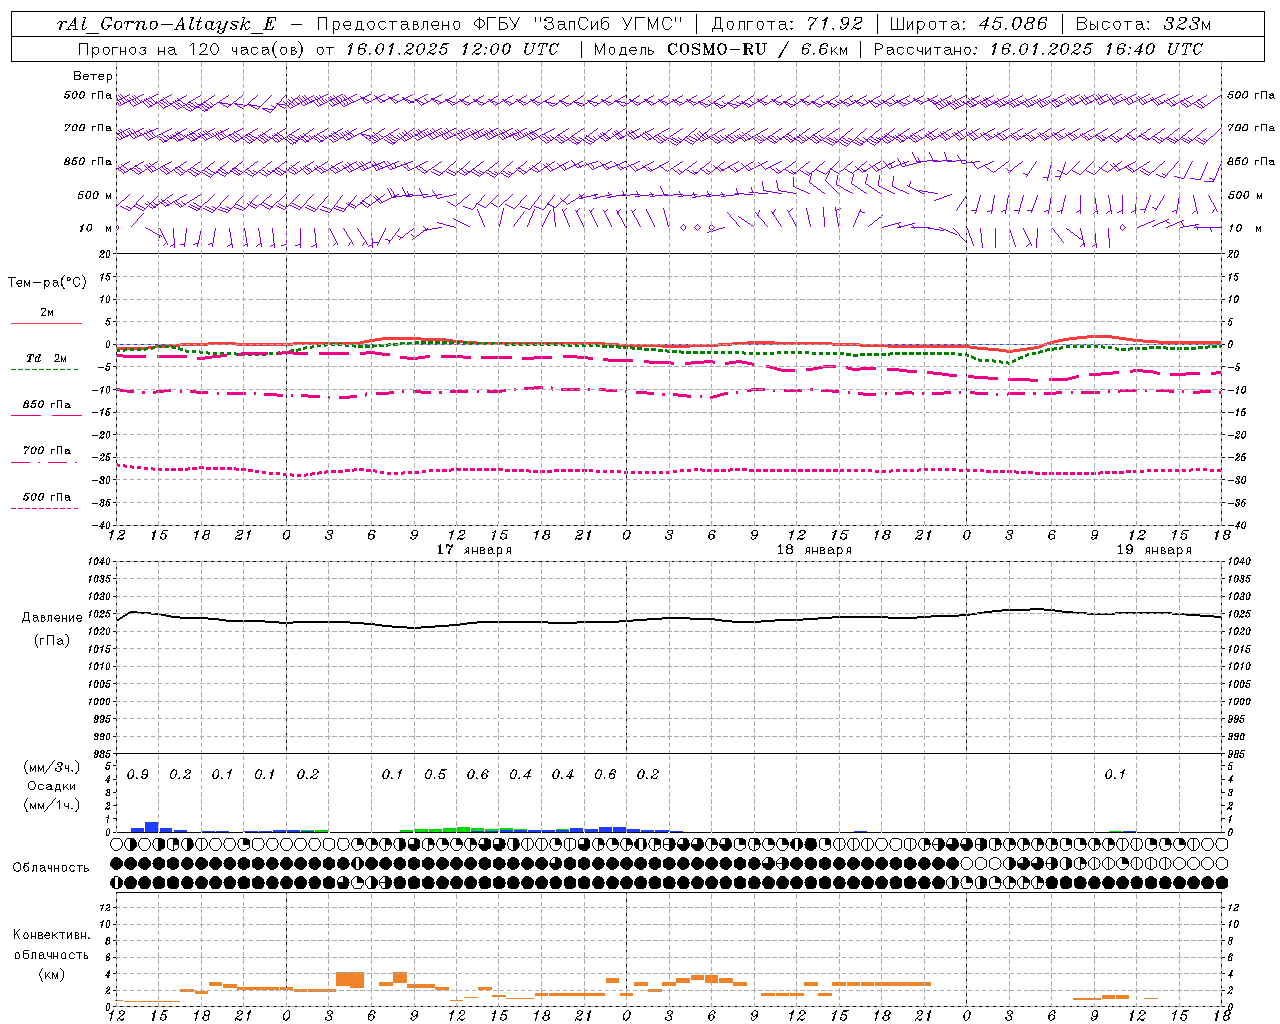Image resolution: width=1280 pixels, height=1024 pixels.
Task: Click the (мм/3ч.) precipitation unit label
Action: [52, 768]
